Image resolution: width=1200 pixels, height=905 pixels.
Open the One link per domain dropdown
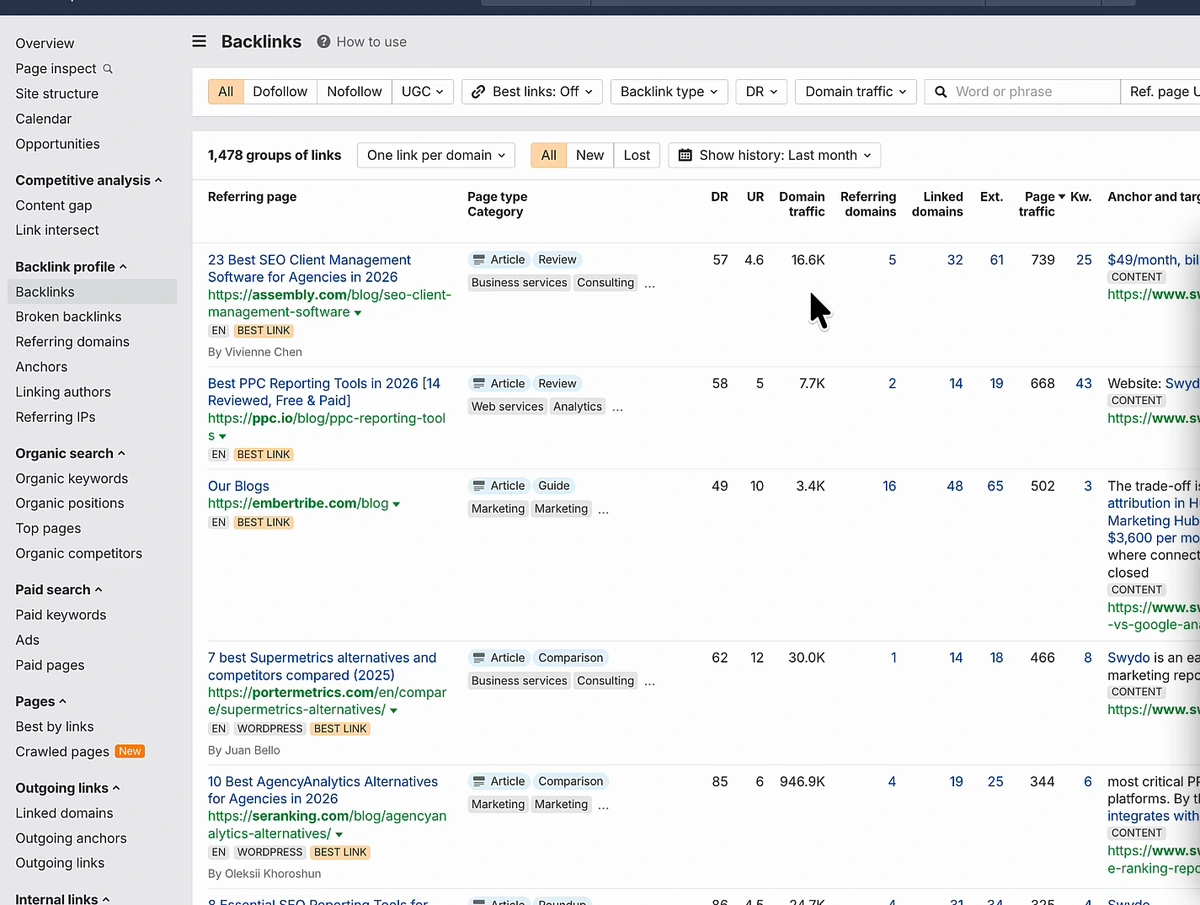pyautogui.click(x=436, y=155)
